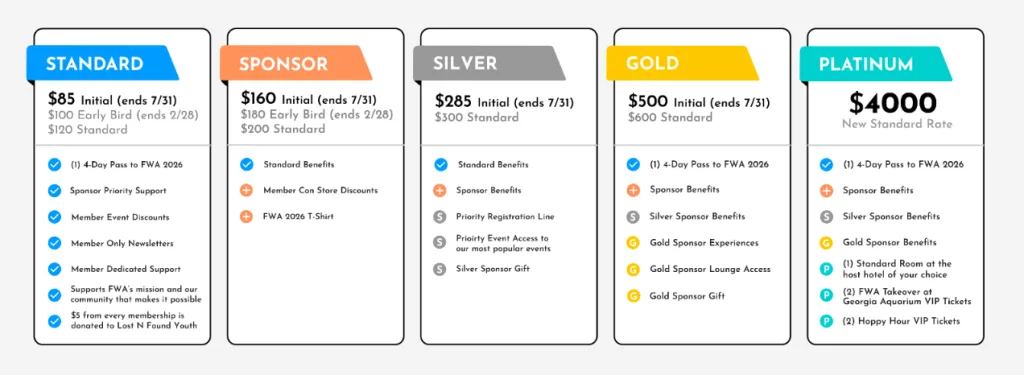This screenshot has width=1024, height=375.
Task: Click G icon next to Gold Sponsor Experiences
Action: 633,243
